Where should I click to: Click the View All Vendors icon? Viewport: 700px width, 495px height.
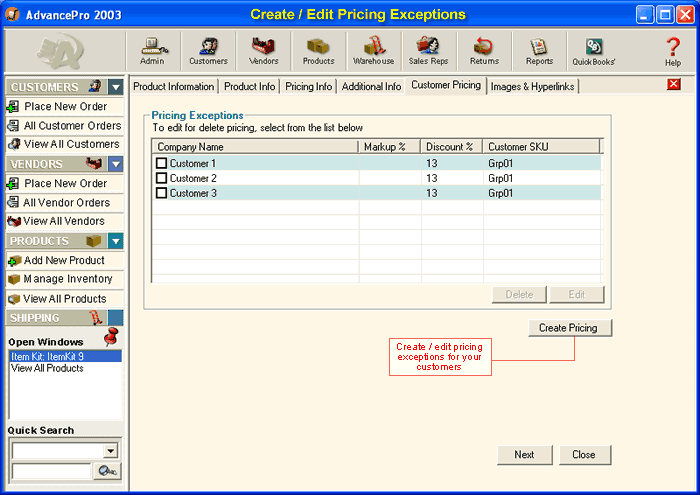click(14, 221)
